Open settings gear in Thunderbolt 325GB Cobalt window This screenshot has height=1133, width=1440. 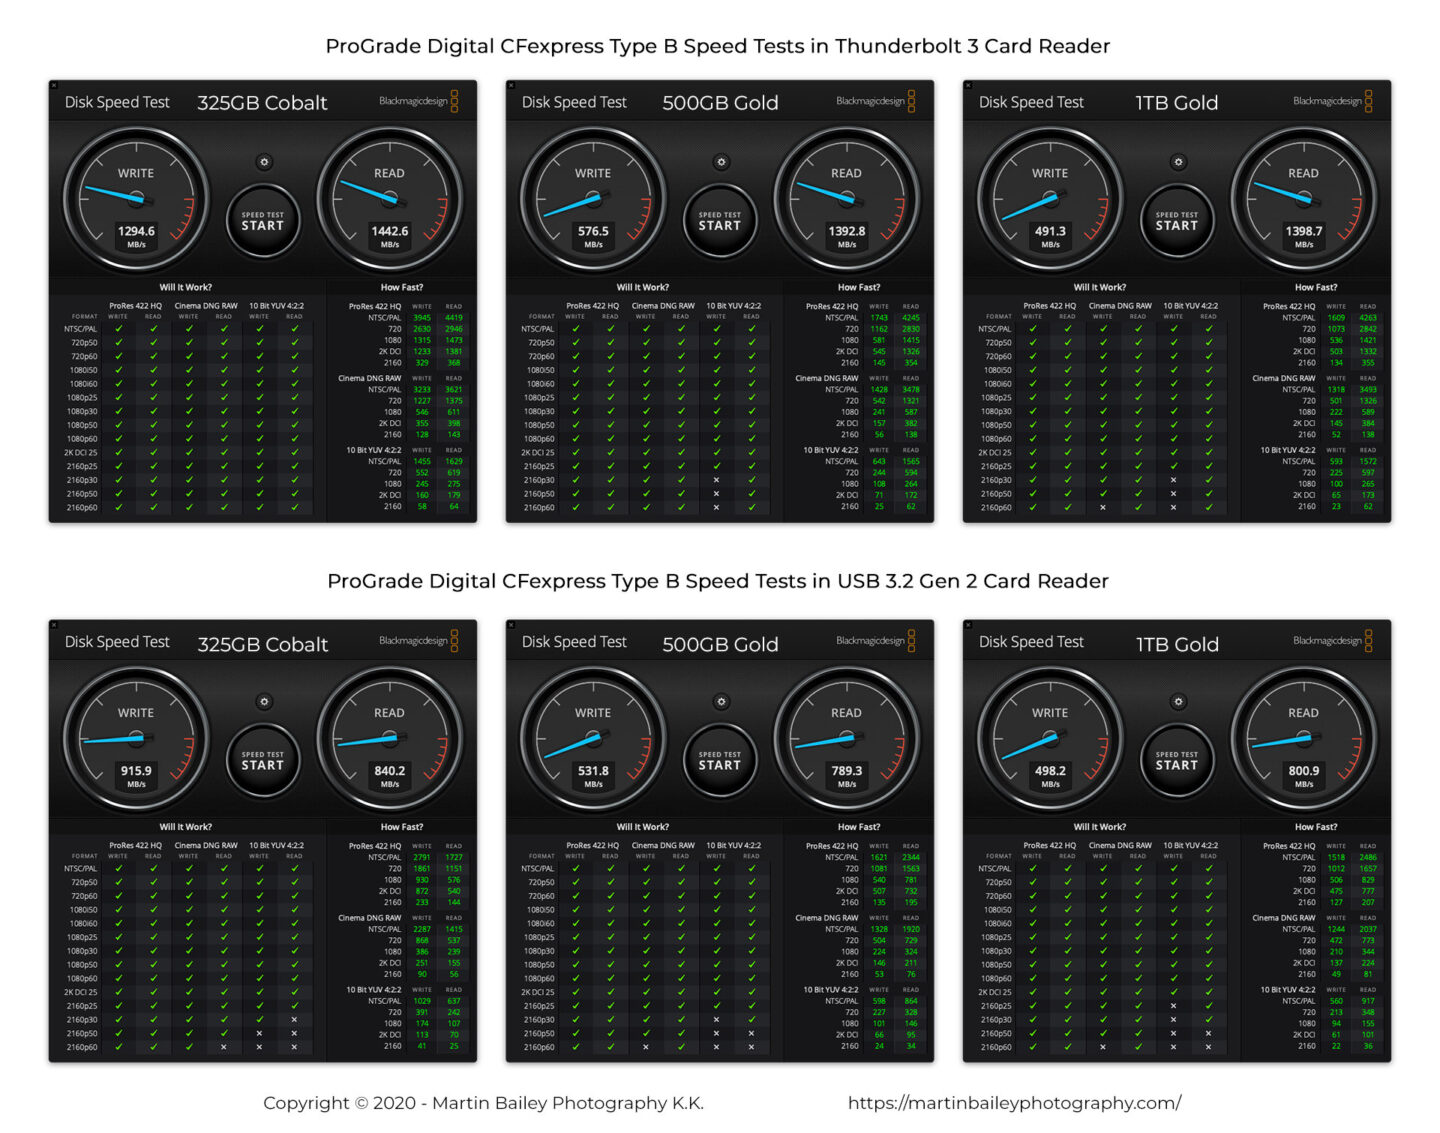(264, 162)
